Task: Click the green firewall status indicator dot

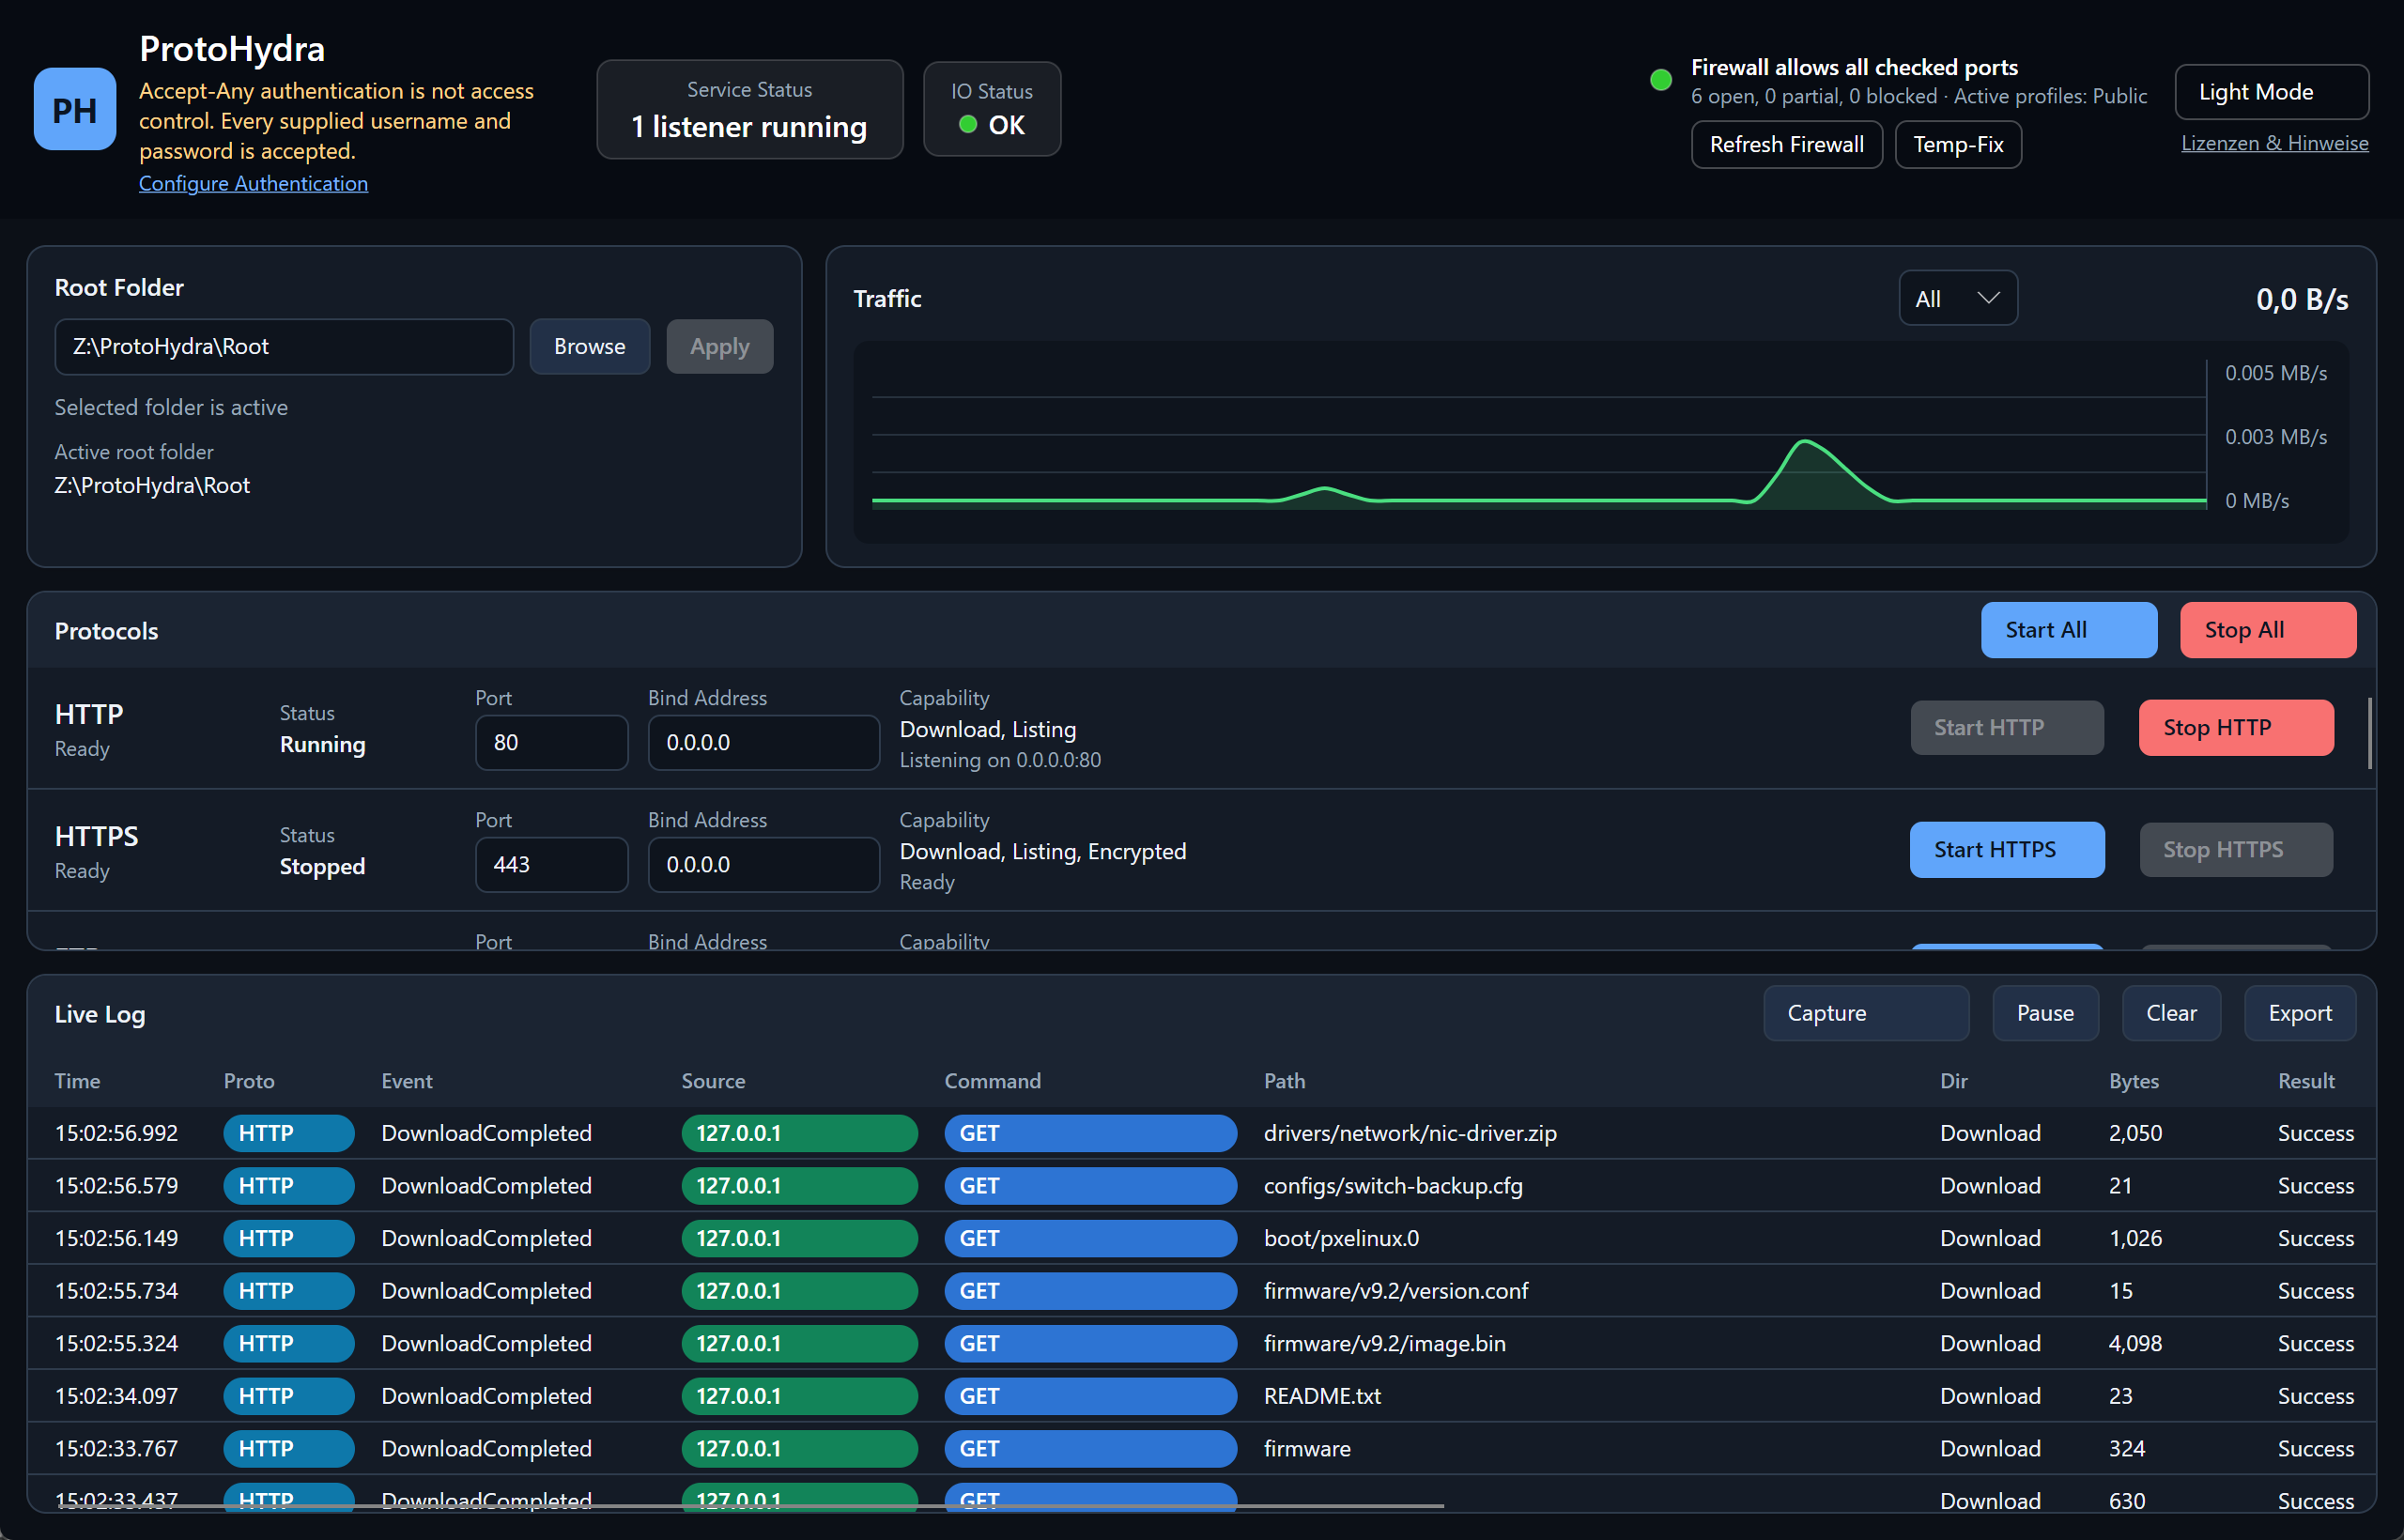Action: 1661,80
